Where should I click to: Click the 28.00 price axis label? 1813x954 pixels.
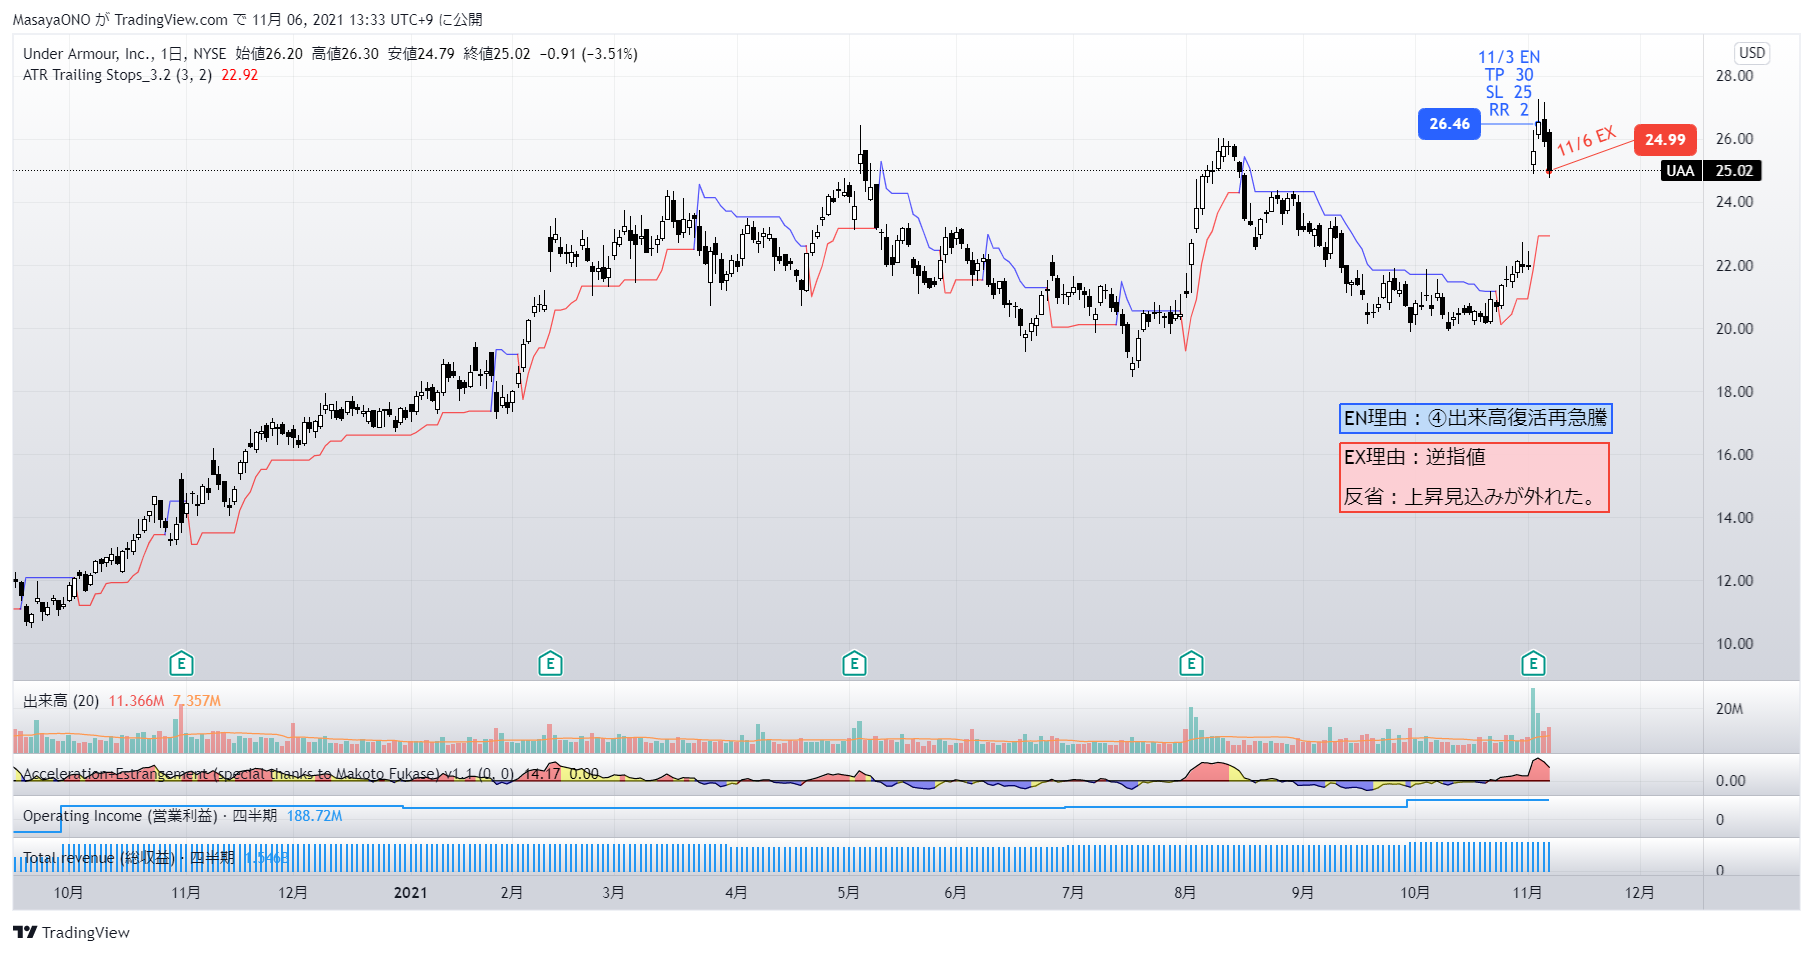1735,76
